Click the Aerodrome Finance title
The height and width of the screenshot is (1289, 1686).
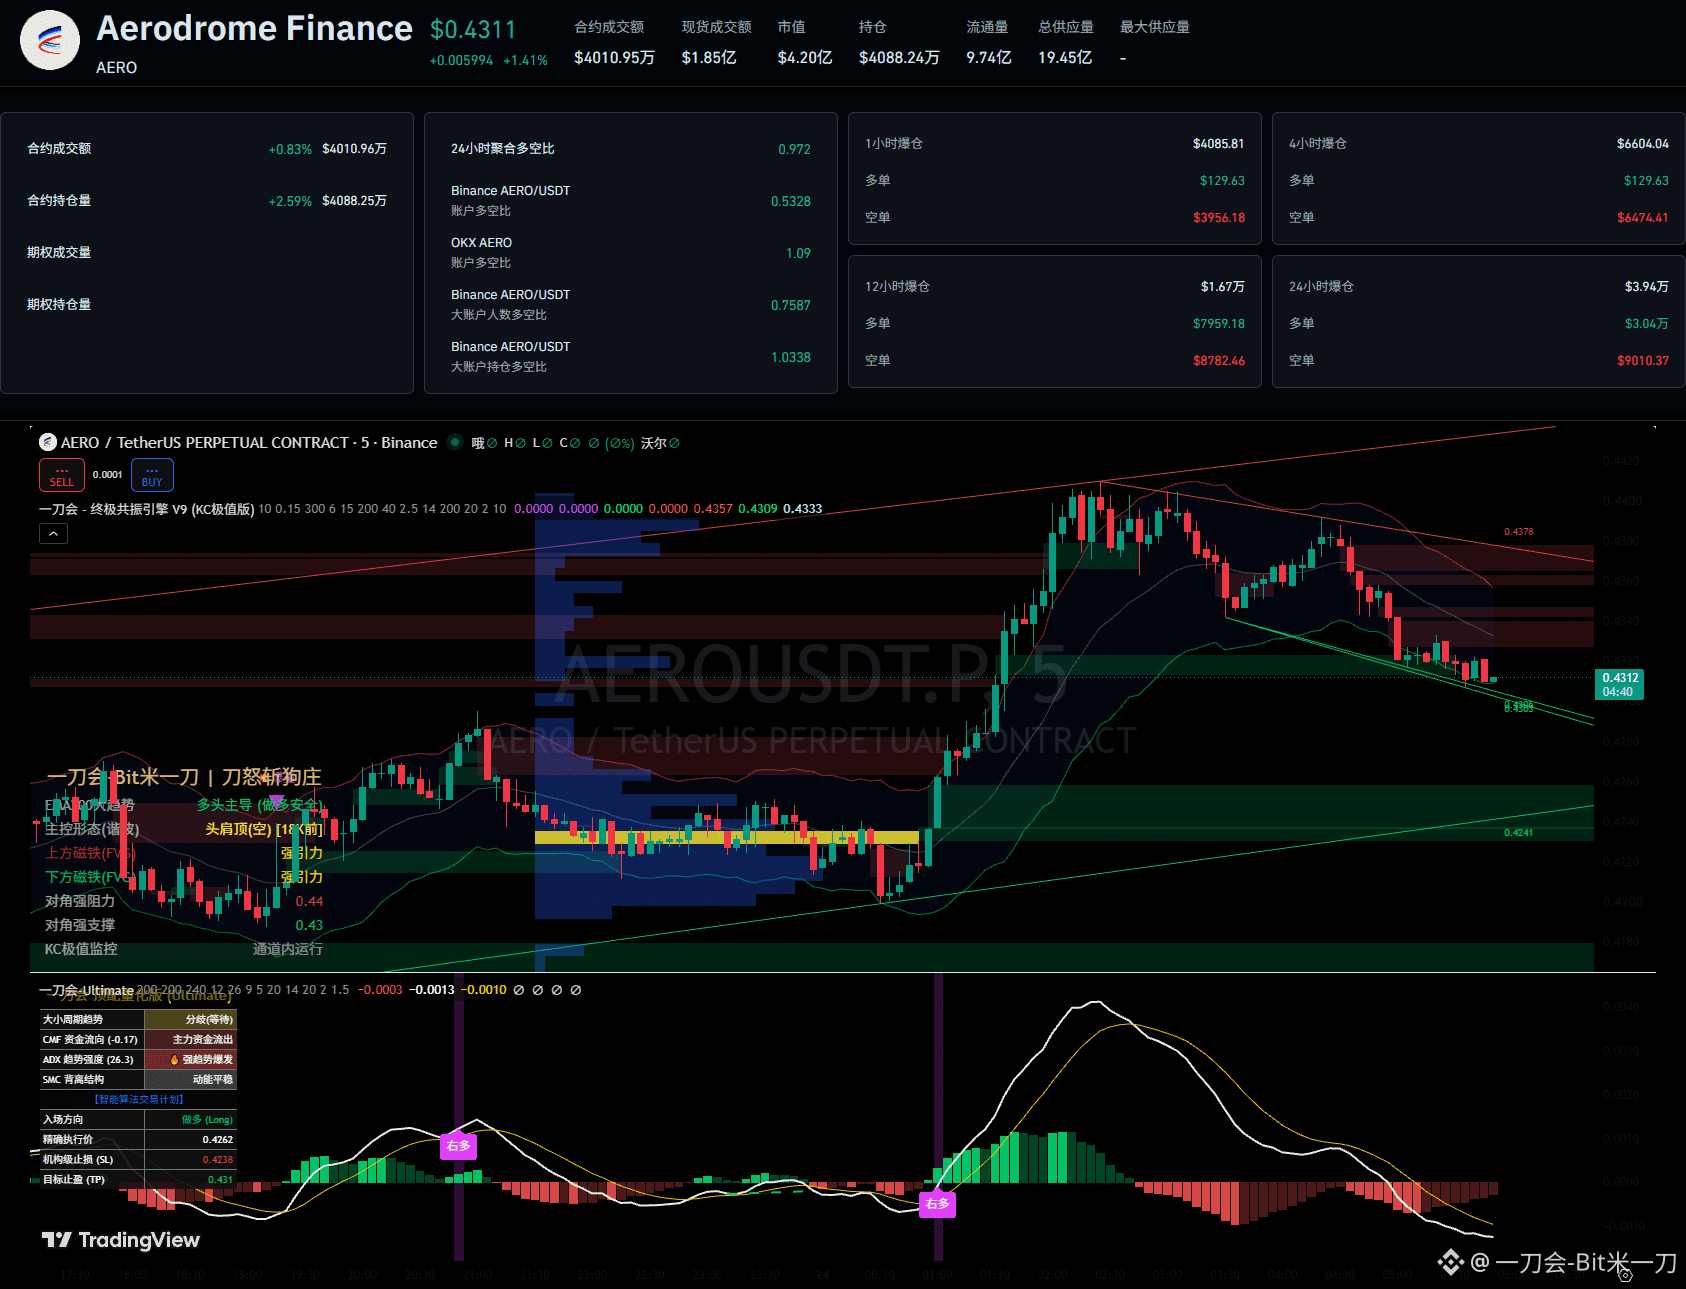254,28
